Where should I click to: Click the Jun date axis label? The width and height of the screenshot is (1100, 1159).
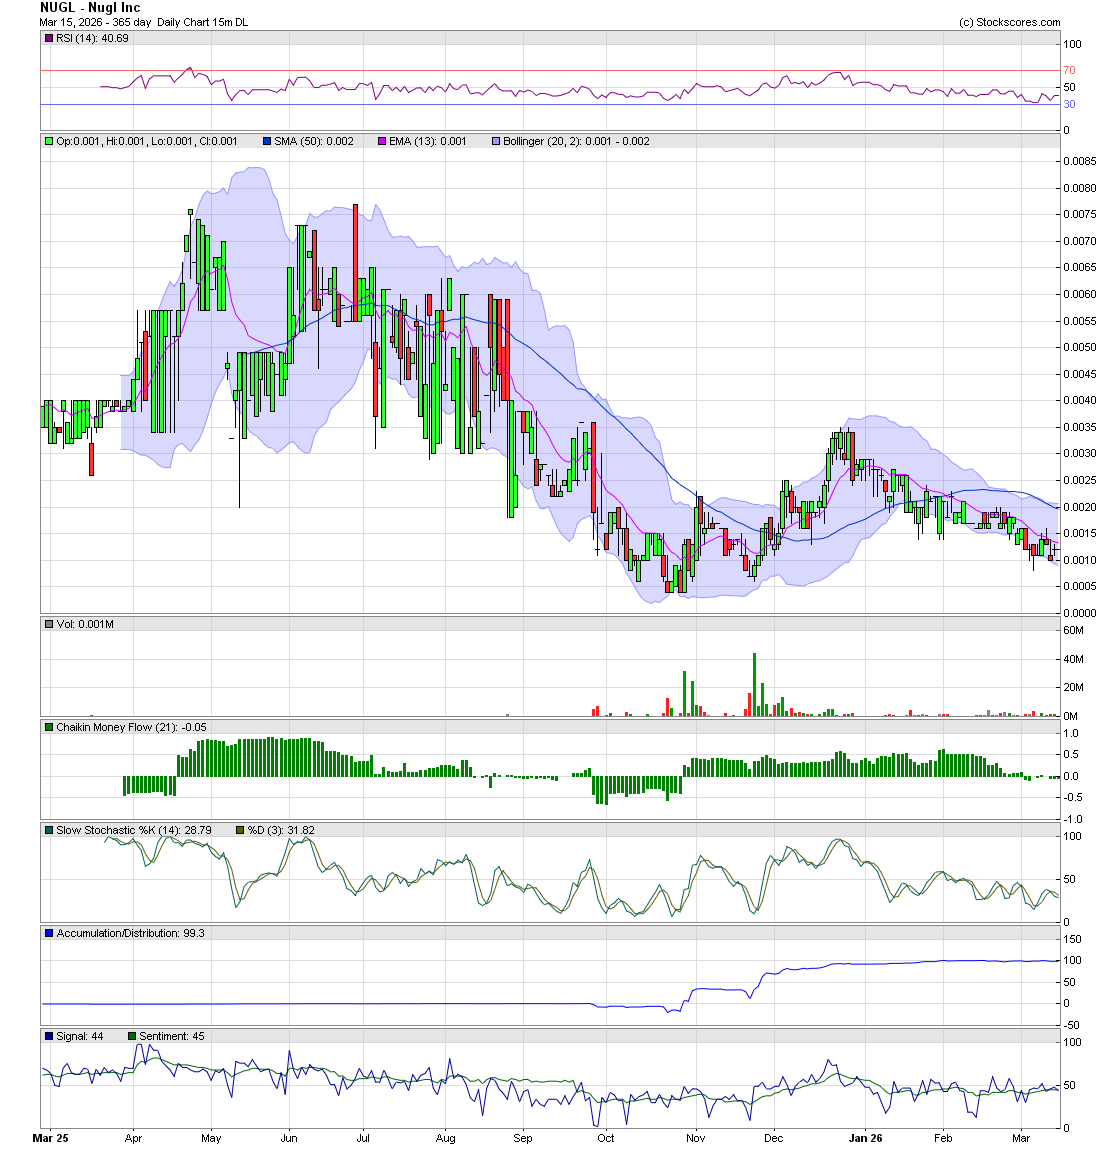tap(289, 1138)
